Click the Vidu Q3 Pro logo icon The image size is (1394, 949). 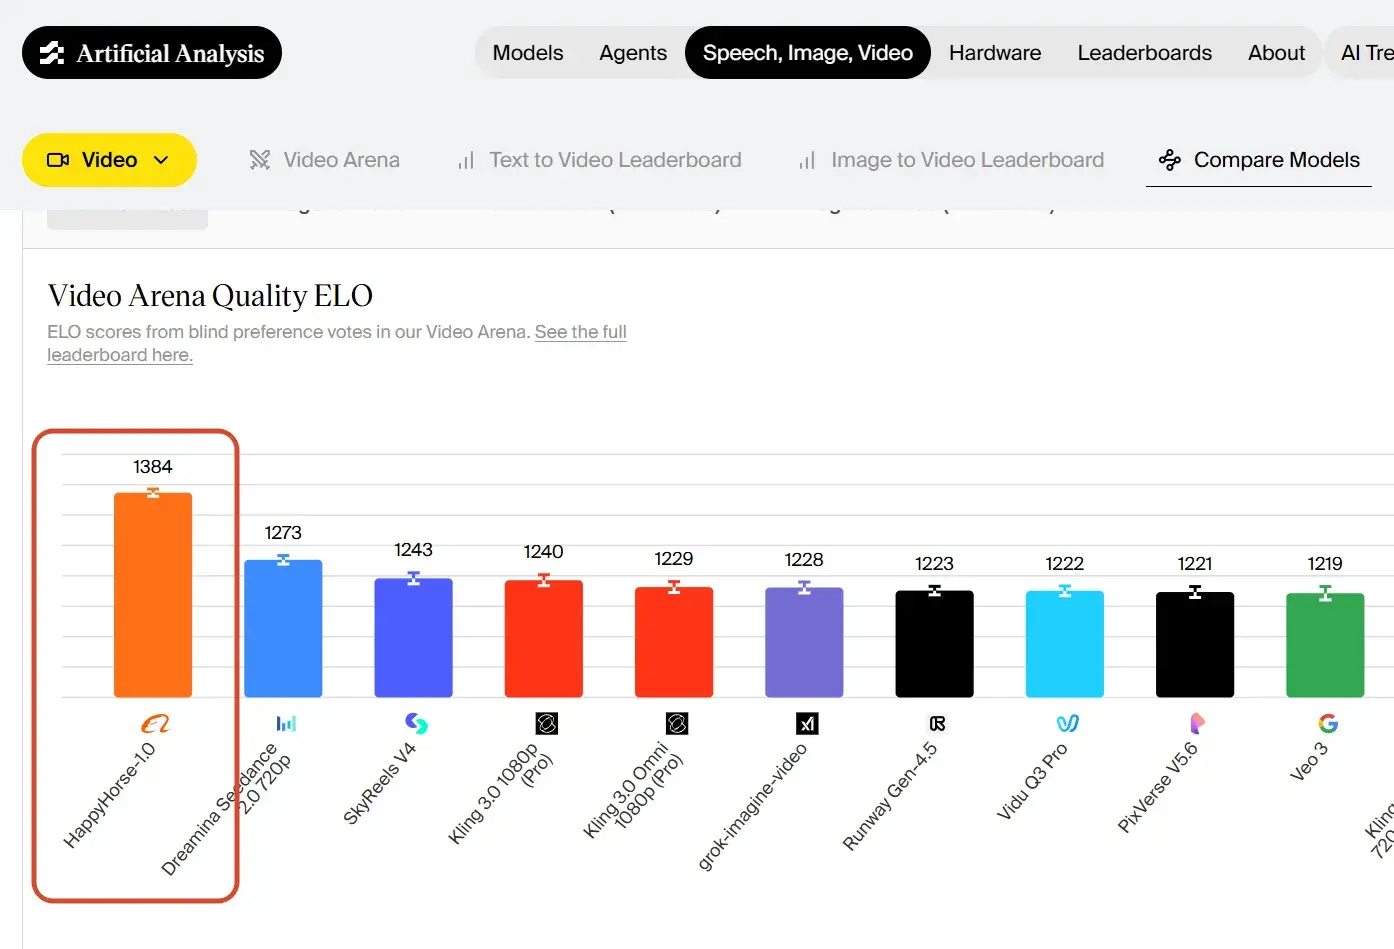1067,723
